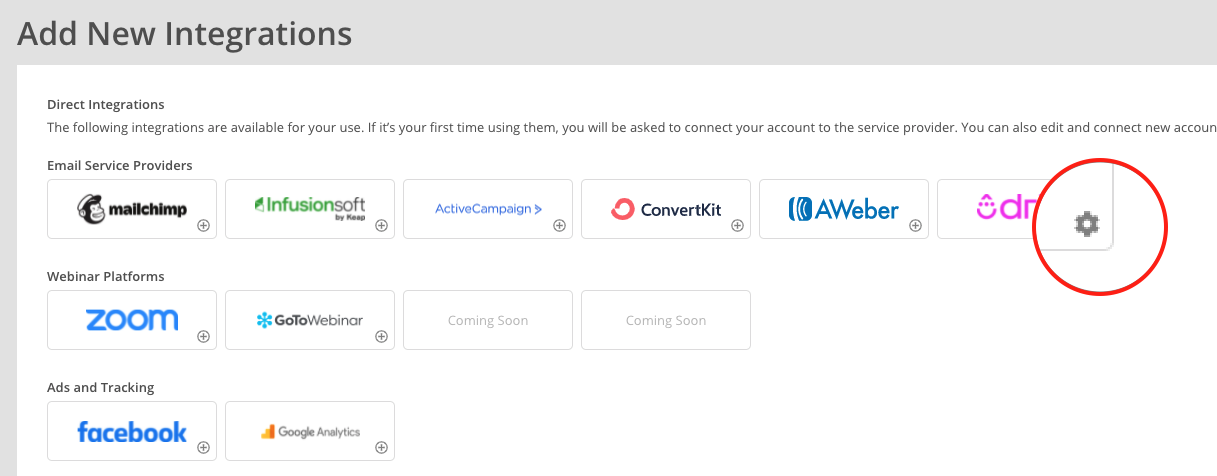Click the plus icon on Facebook

pos(203,448)
